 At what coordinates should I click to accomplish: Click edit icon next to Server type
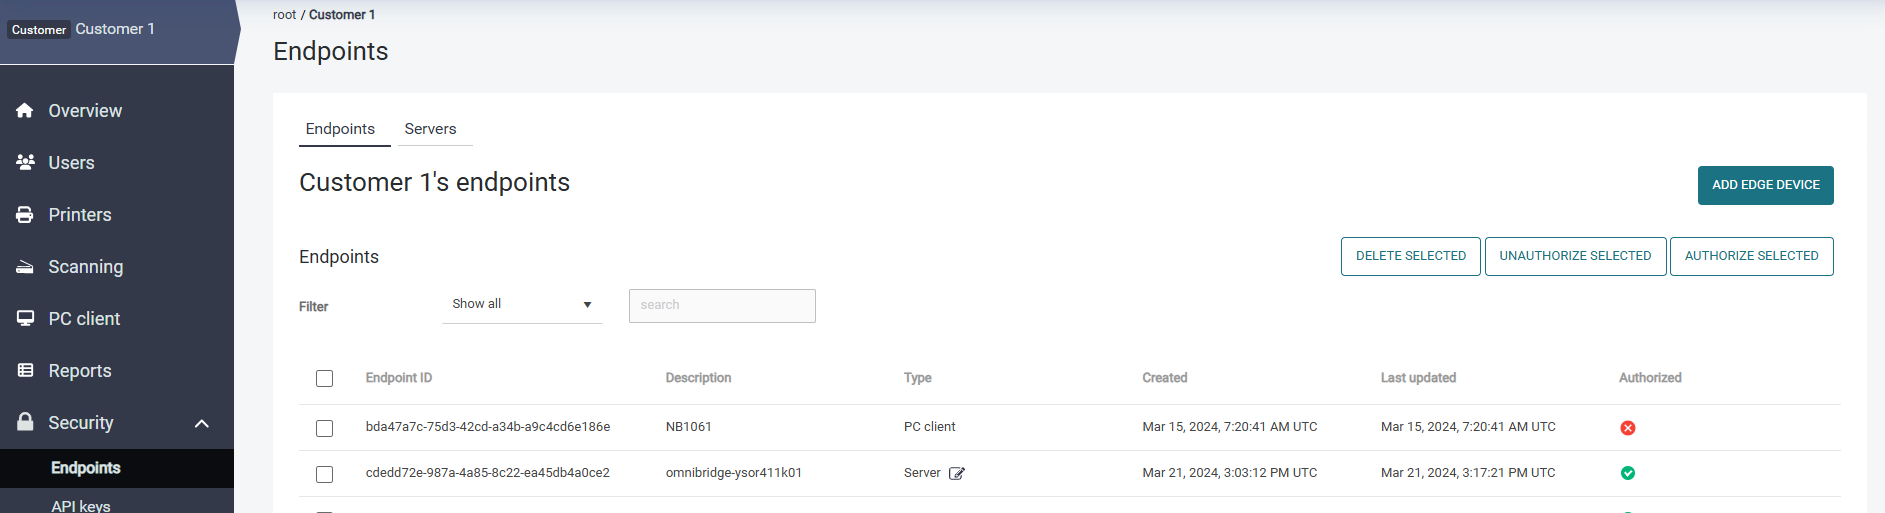tap(956, 473)
